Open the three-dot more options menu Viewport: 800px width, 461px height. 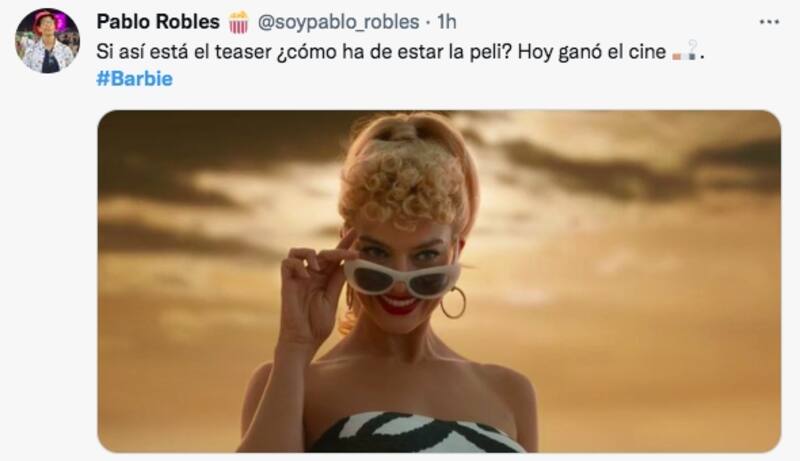(769, 22)
